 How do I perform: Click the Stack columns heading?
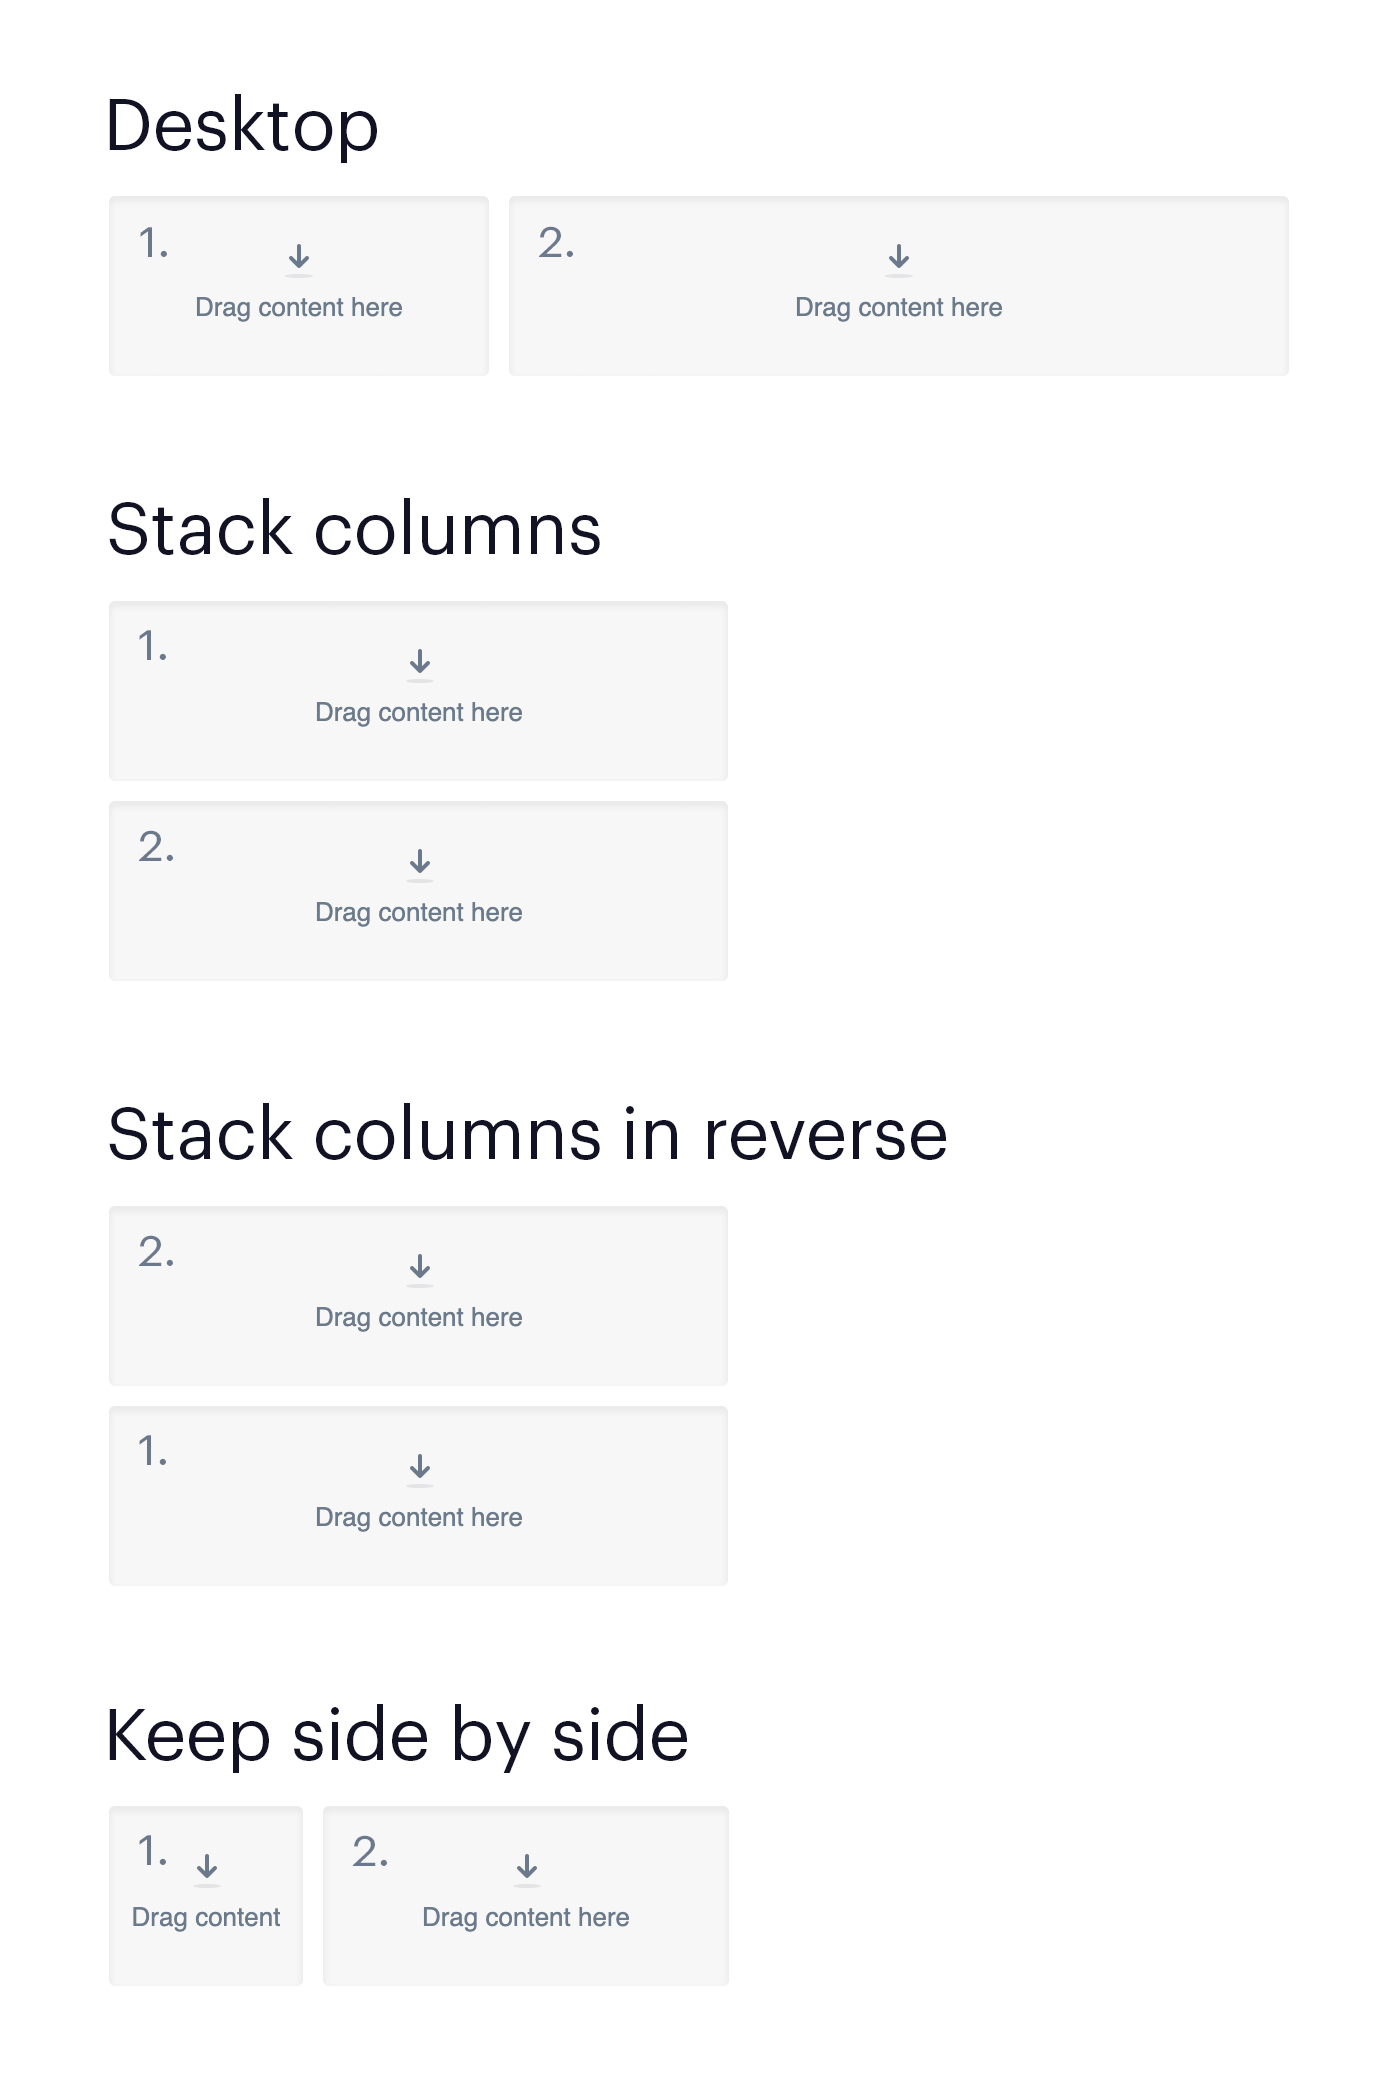355,529
